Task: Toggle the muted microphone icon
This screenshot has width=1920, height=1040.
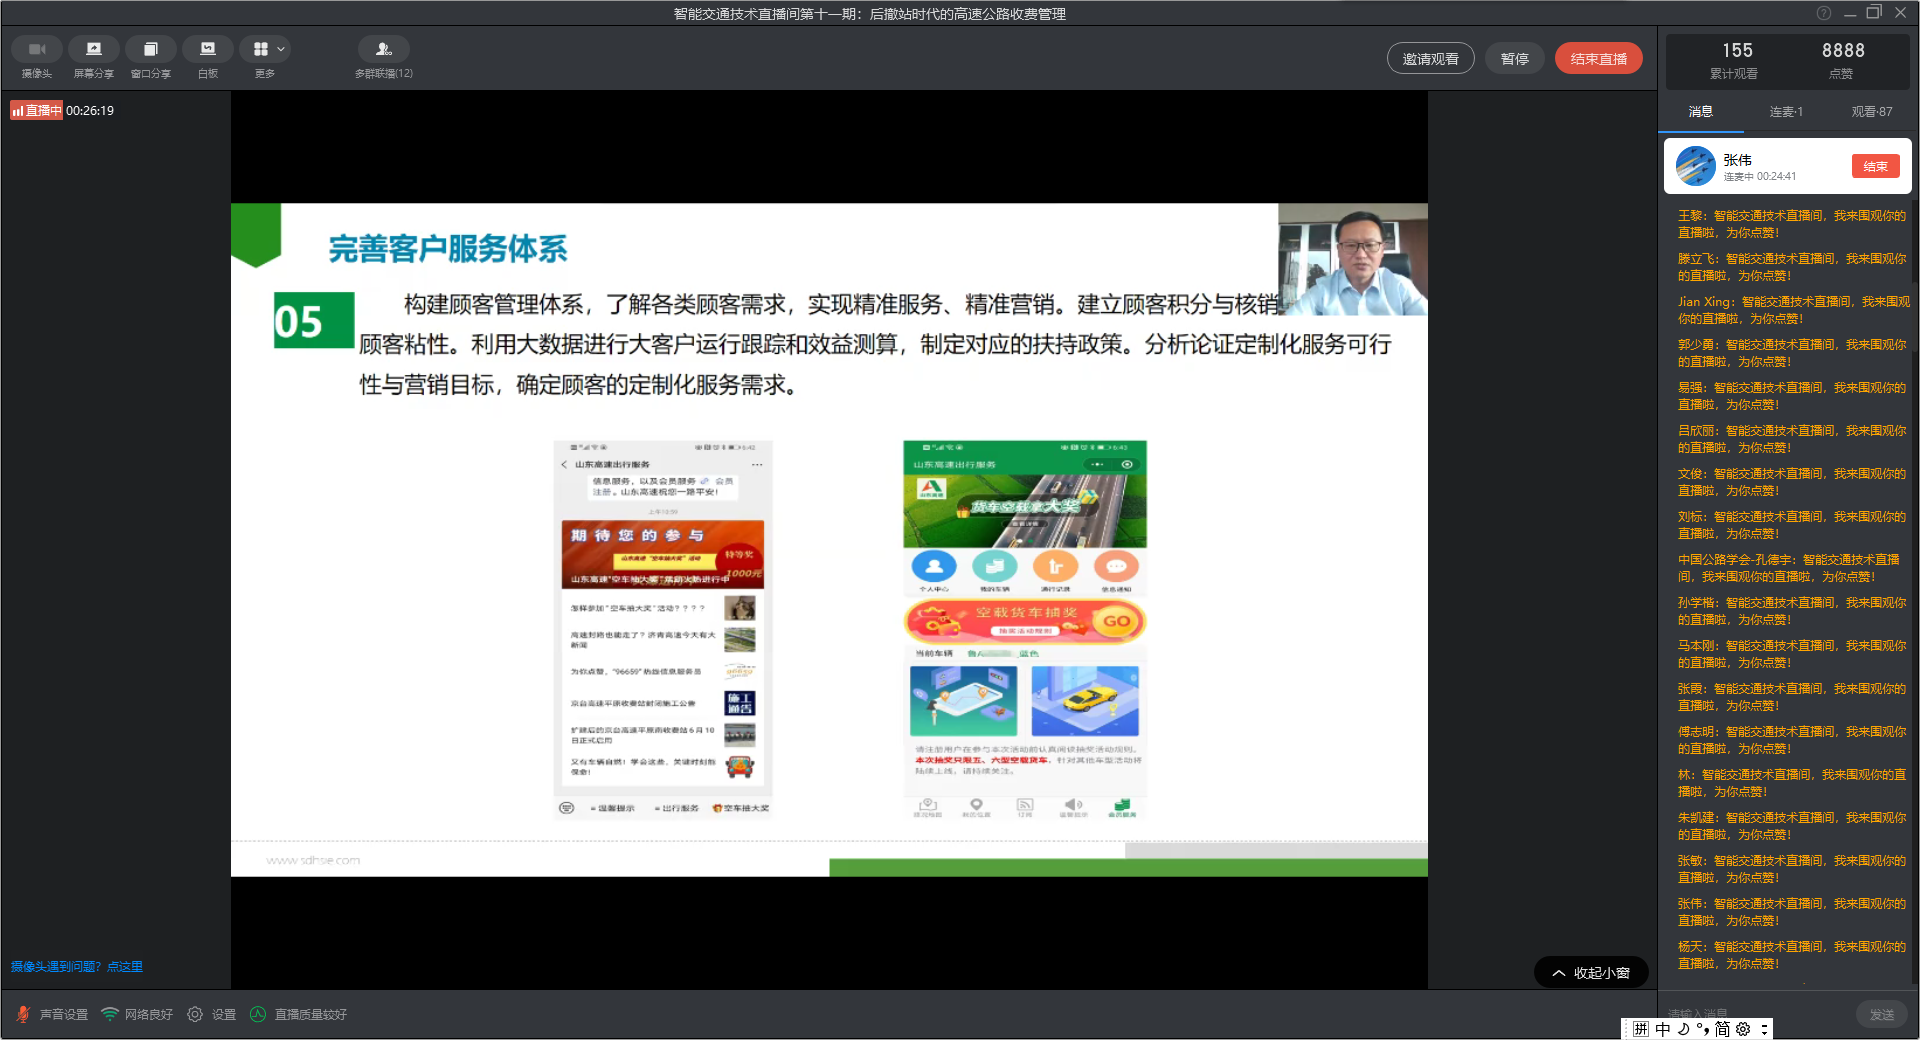Action: click(x=23, y=1014)
